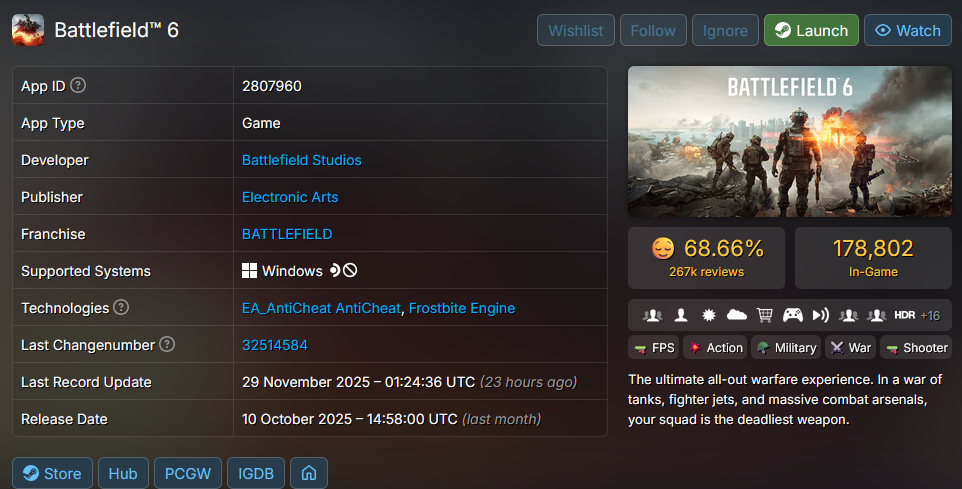962x489 pixels.
Task: Launch the game via Steam button
Action: 811,30
